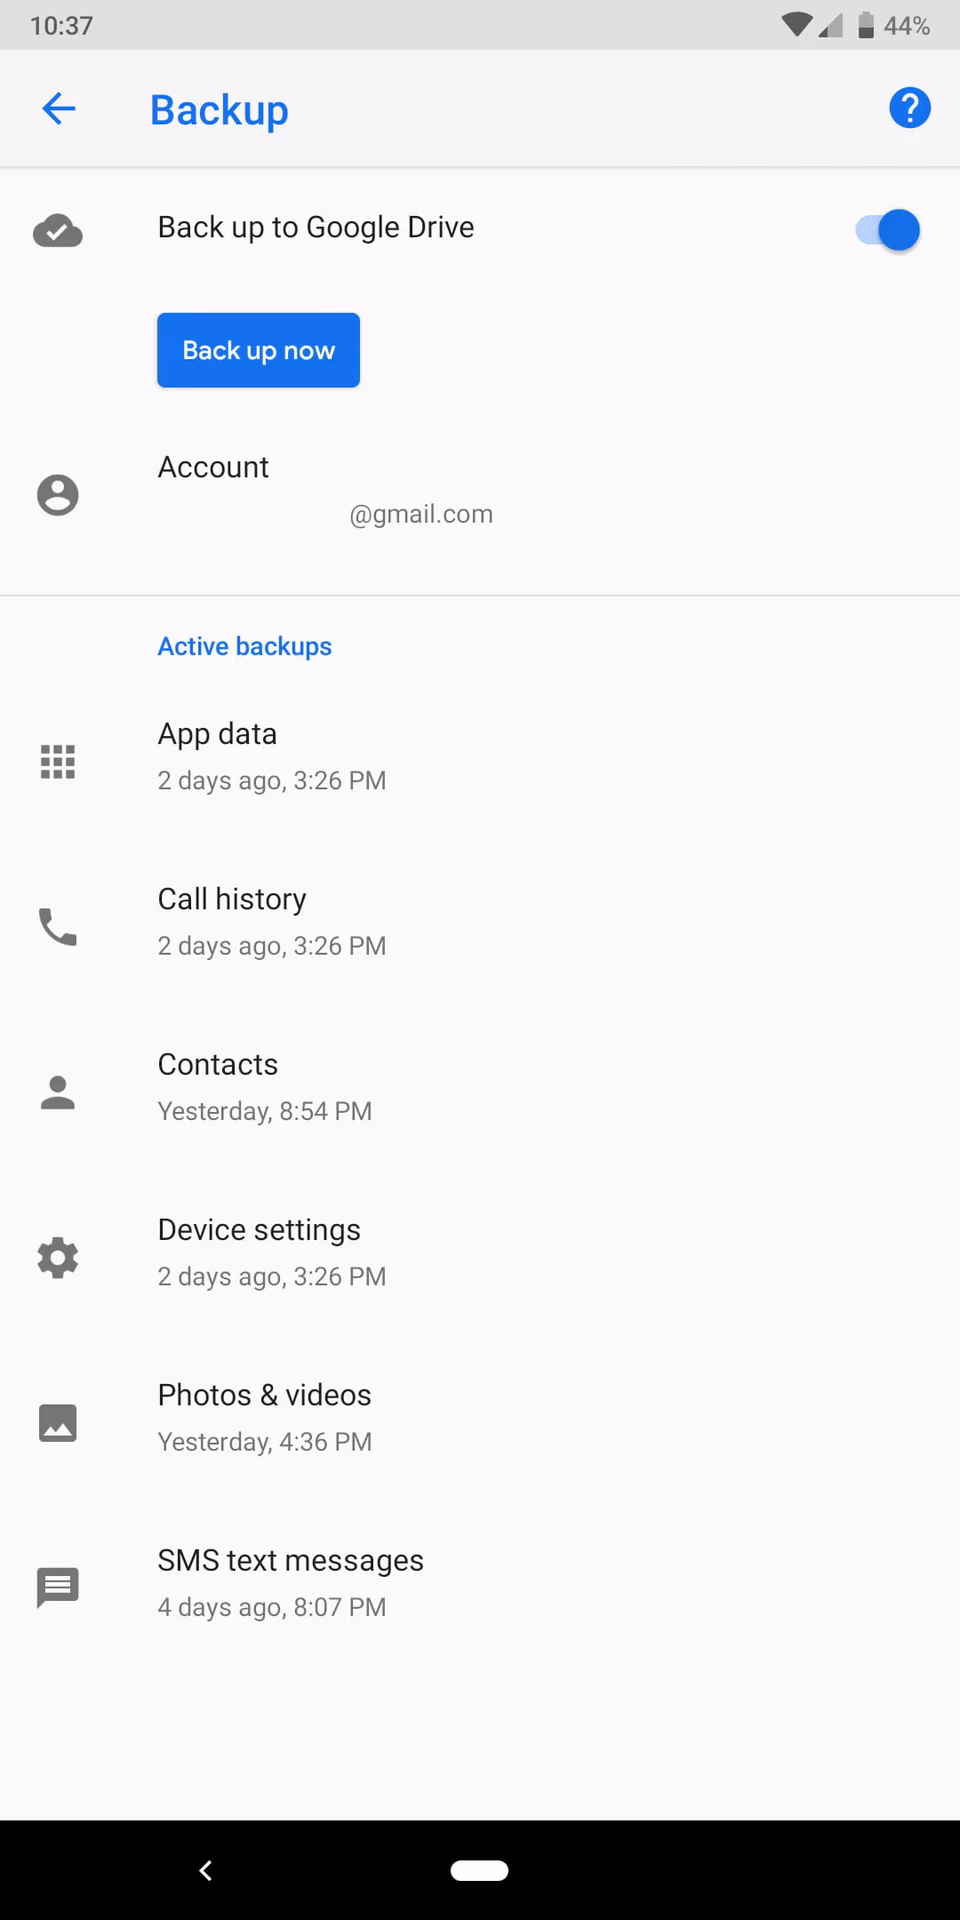Disable the Back up to Google Drive switch
The image size is (960, 1920).
[x=887, y=230]
